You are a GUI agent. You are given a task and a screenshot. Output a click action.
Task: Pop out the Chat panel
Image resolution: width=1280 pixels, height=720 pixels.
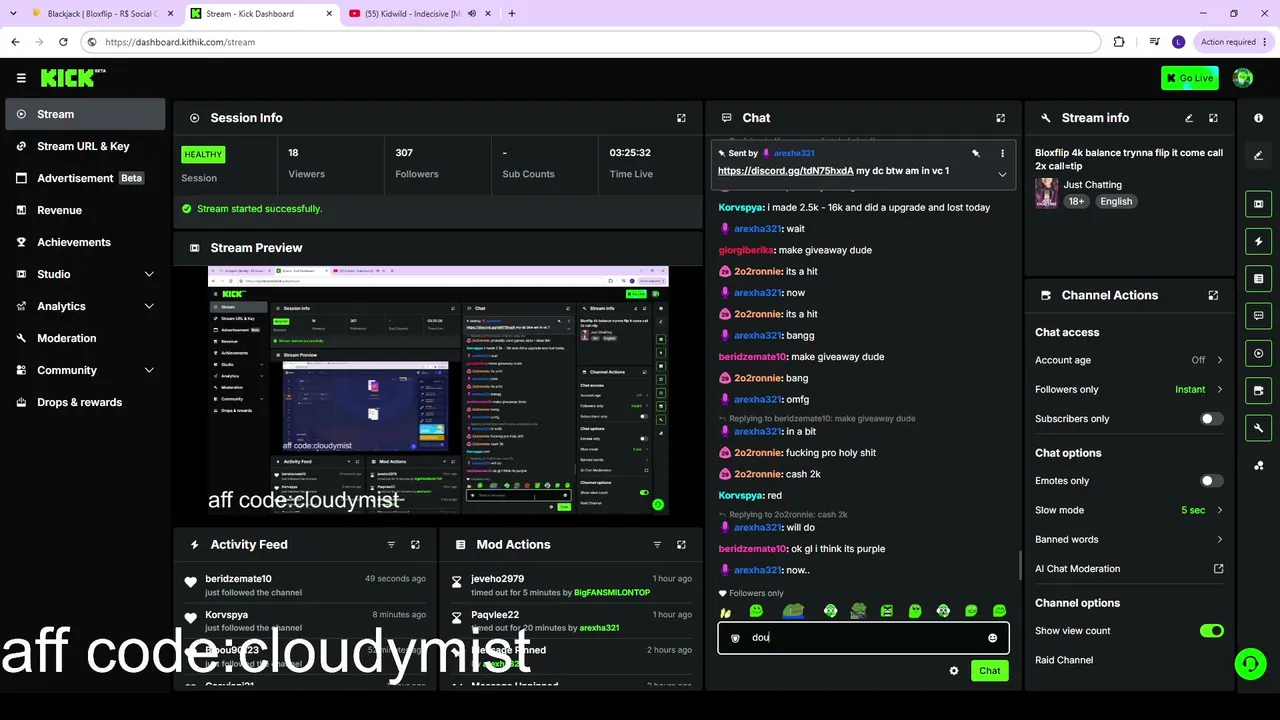pos(1000,118)
